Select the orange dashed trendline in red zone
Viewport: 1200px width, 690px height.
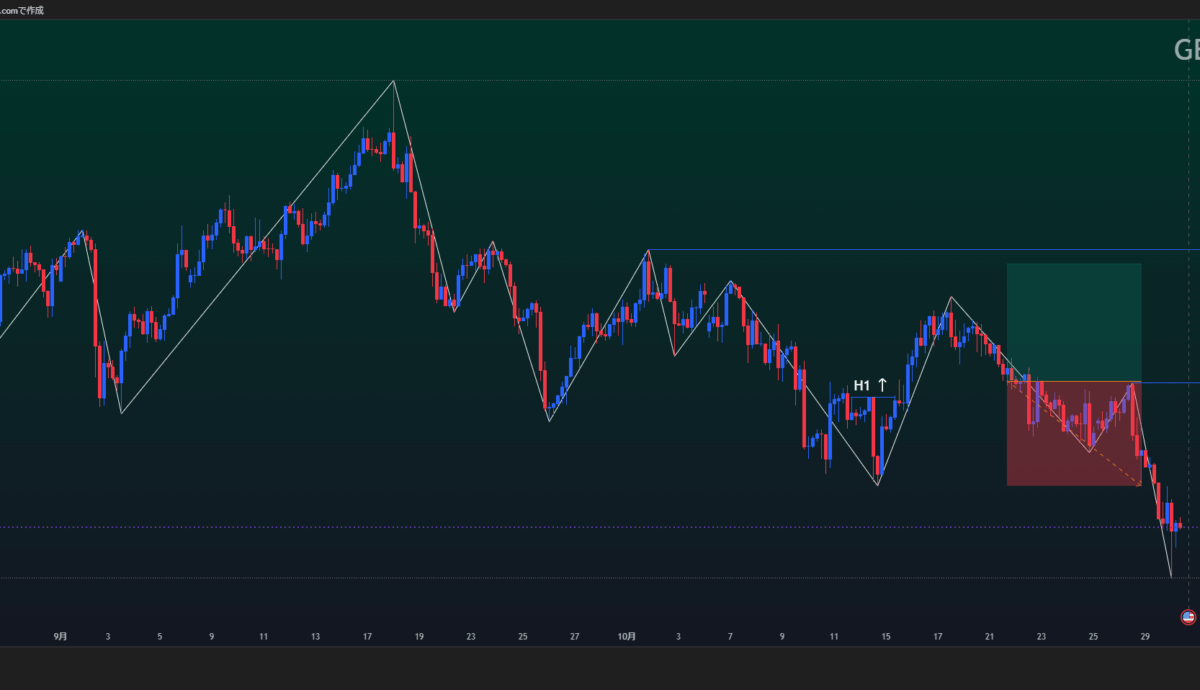(x=1100, y=456)
